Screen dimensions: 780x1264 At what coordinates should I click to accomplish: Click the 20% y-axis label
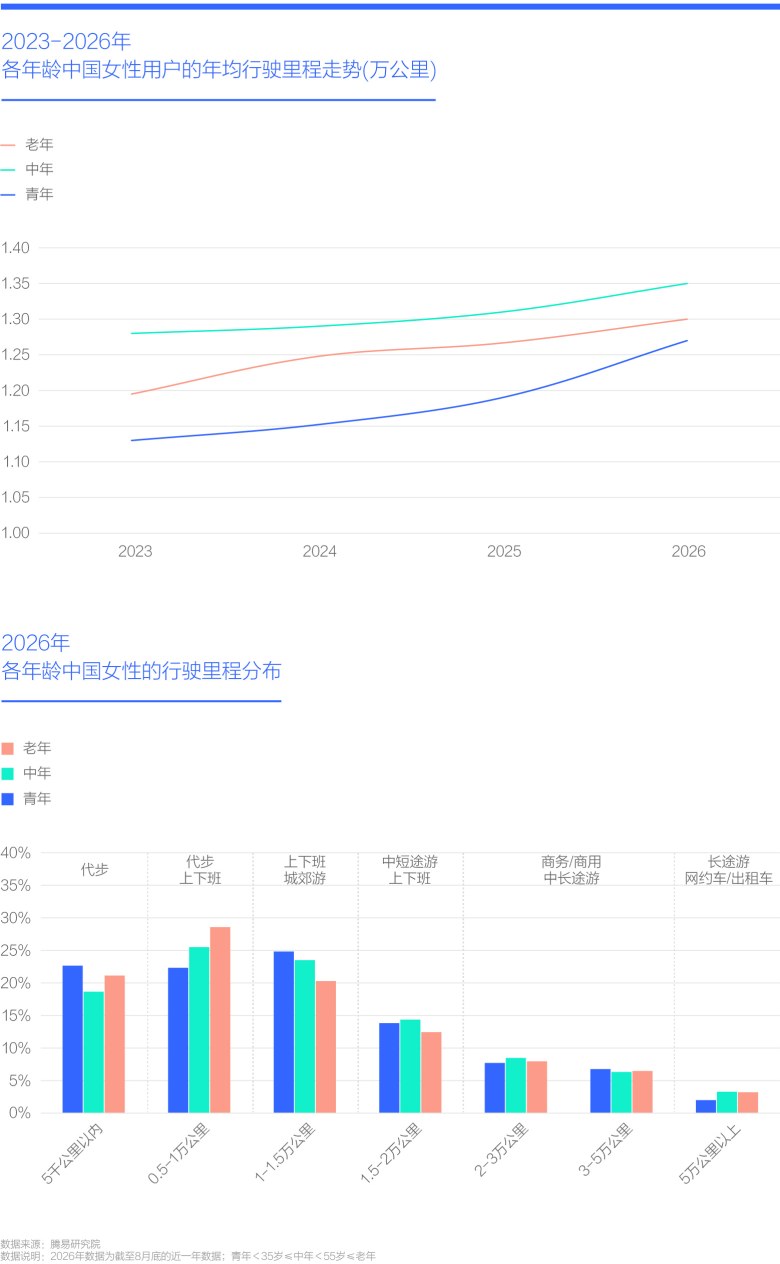coord(16,983)
